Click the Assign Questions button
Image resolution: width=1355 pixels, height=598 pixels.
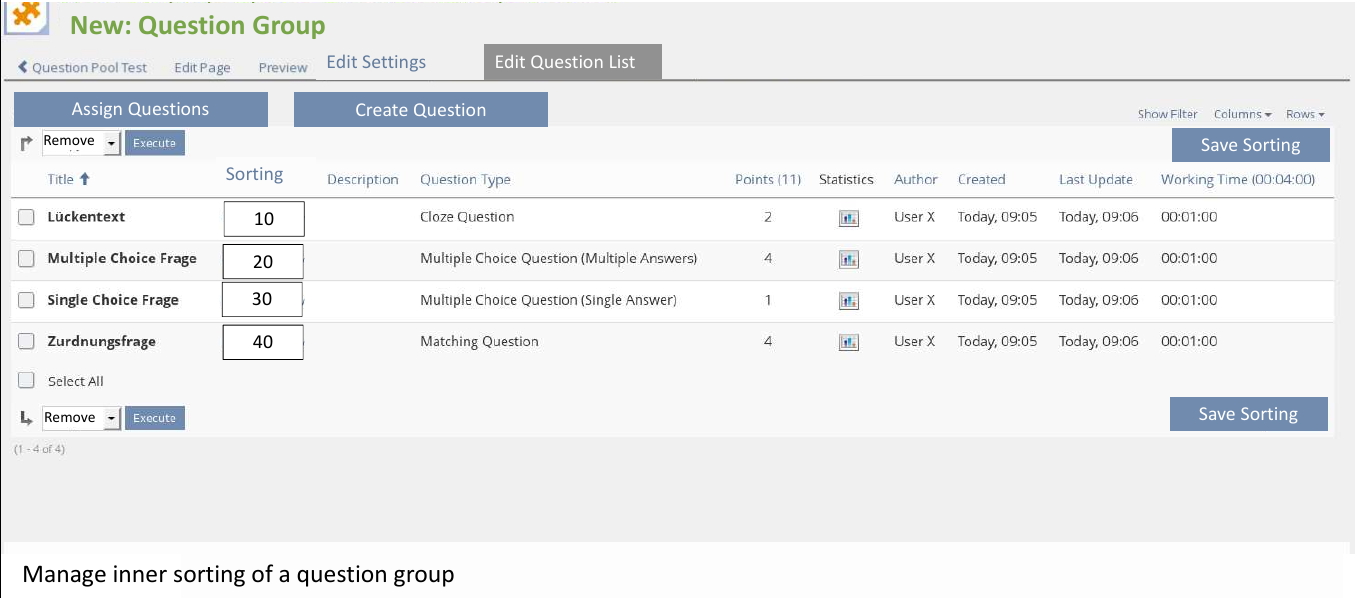[x=141, y=110]
